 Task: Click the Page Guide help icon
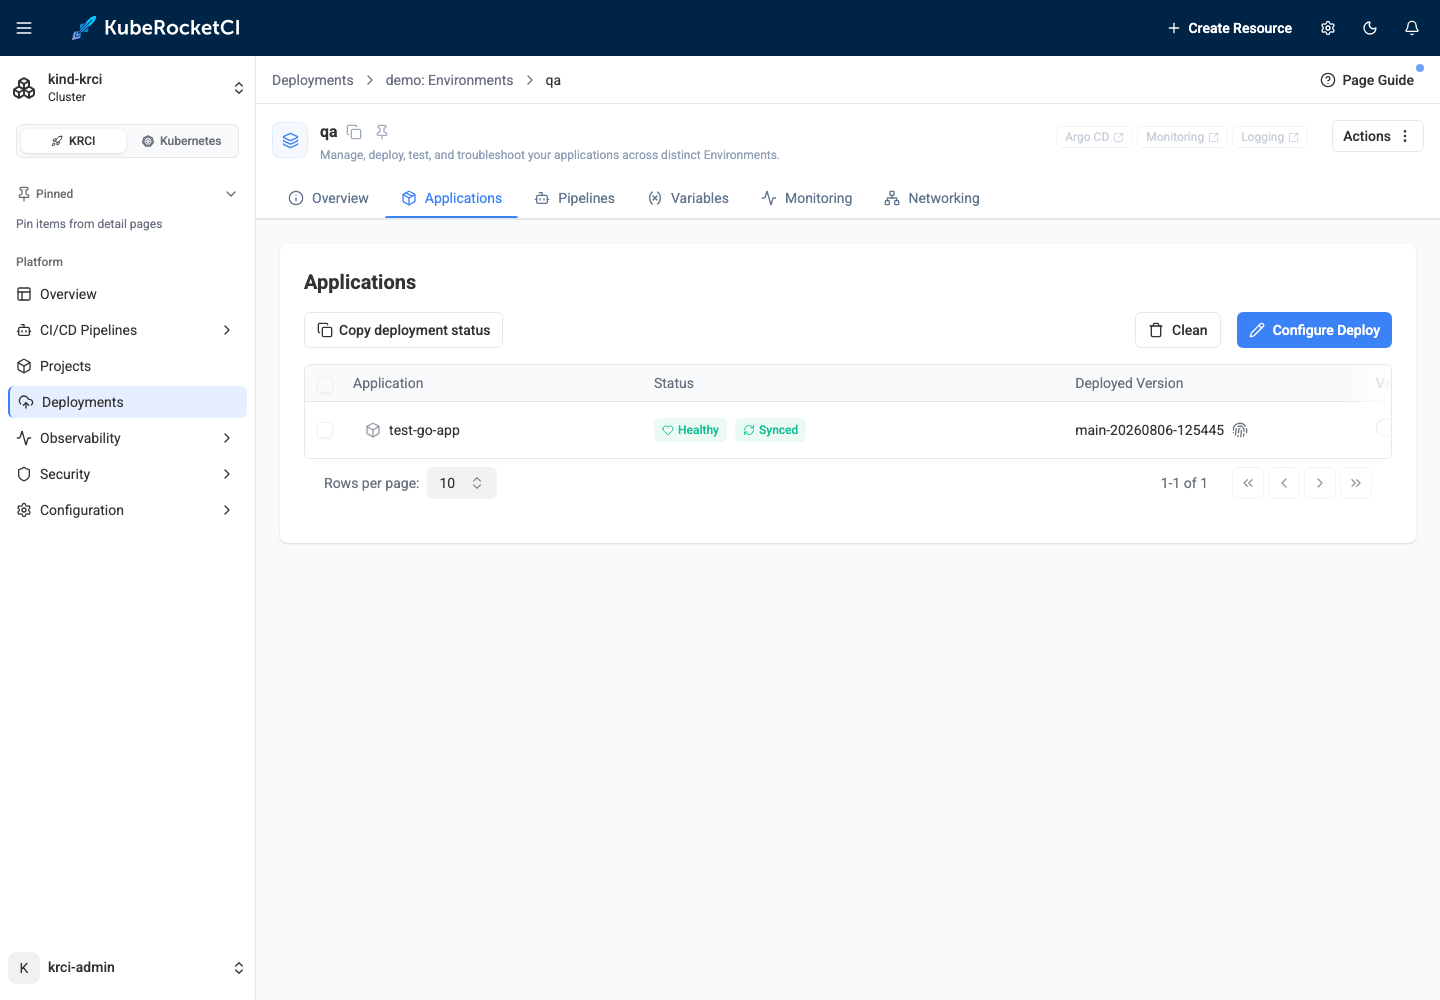coord(1328,80)
